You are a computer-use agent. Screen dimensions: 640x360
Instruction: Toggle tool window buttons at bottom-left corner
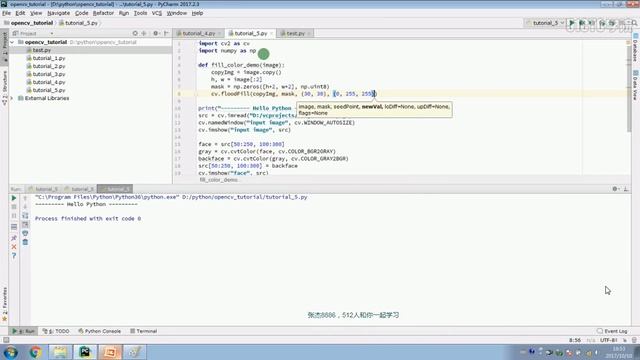click(x=6, y=340)
